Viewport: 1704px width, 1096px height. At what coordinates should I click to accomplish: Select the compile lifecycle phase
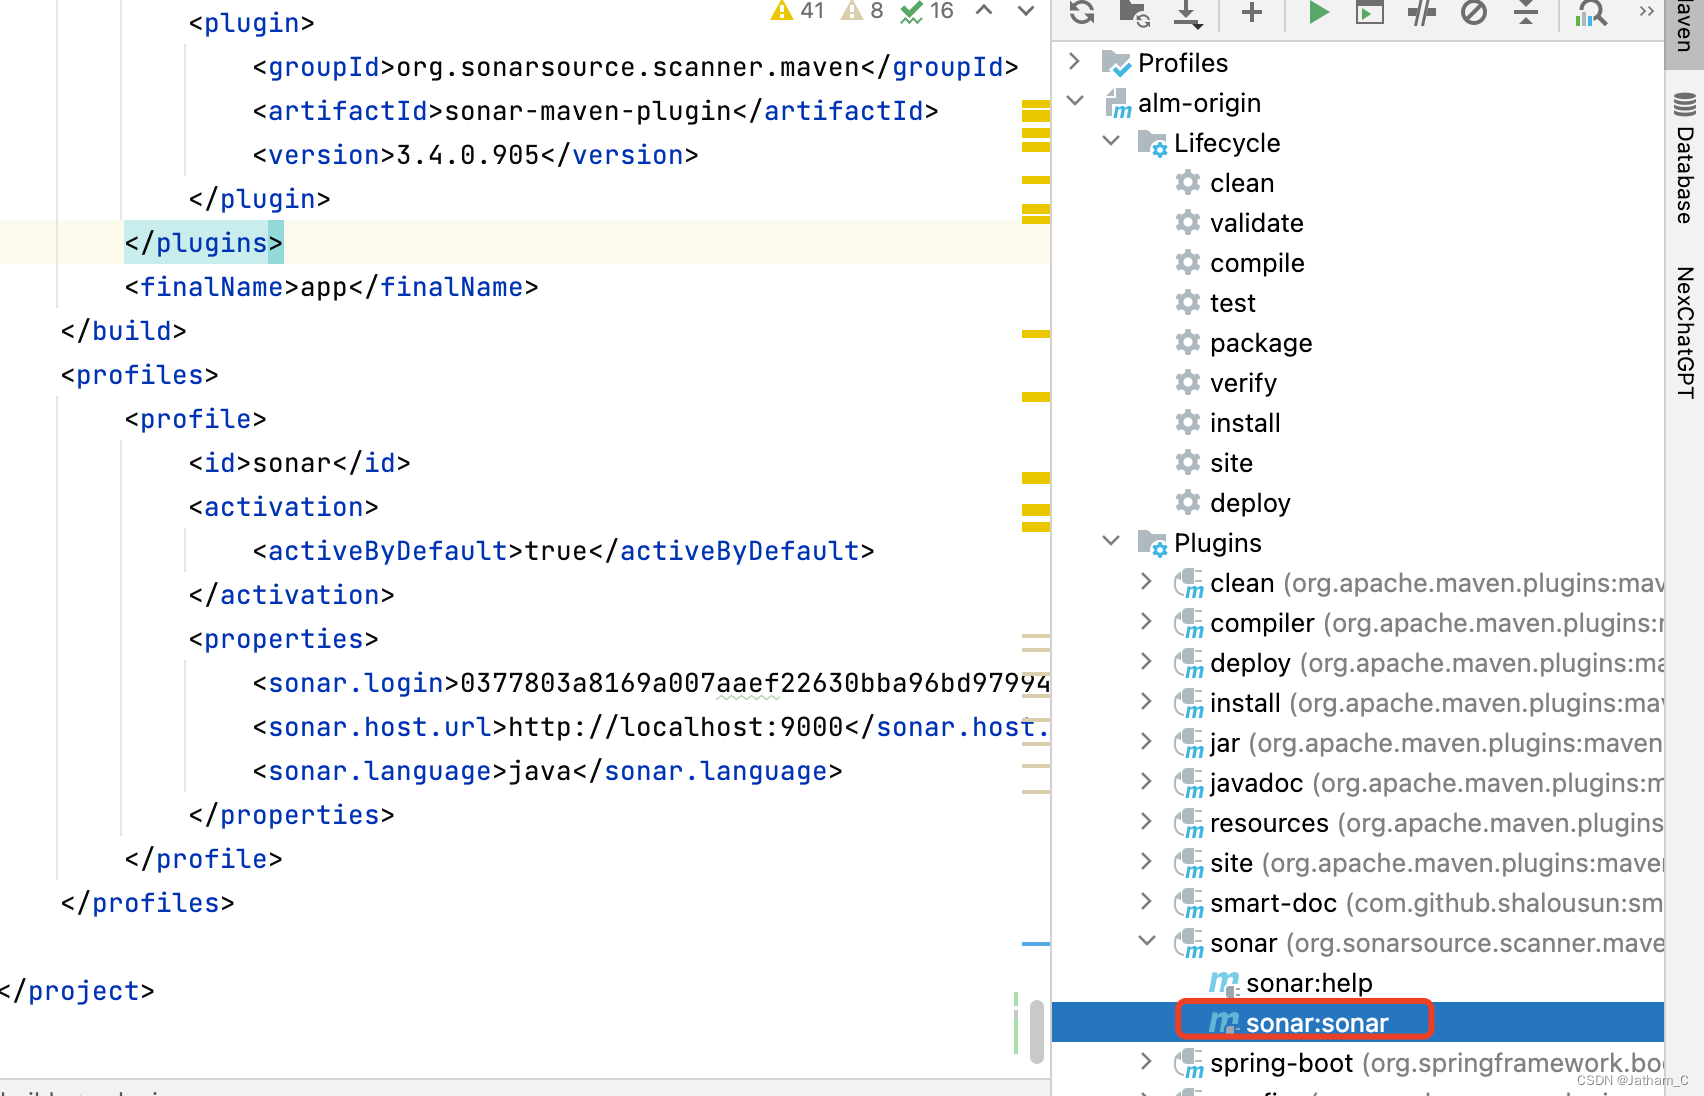click(x=1257, y=263)
